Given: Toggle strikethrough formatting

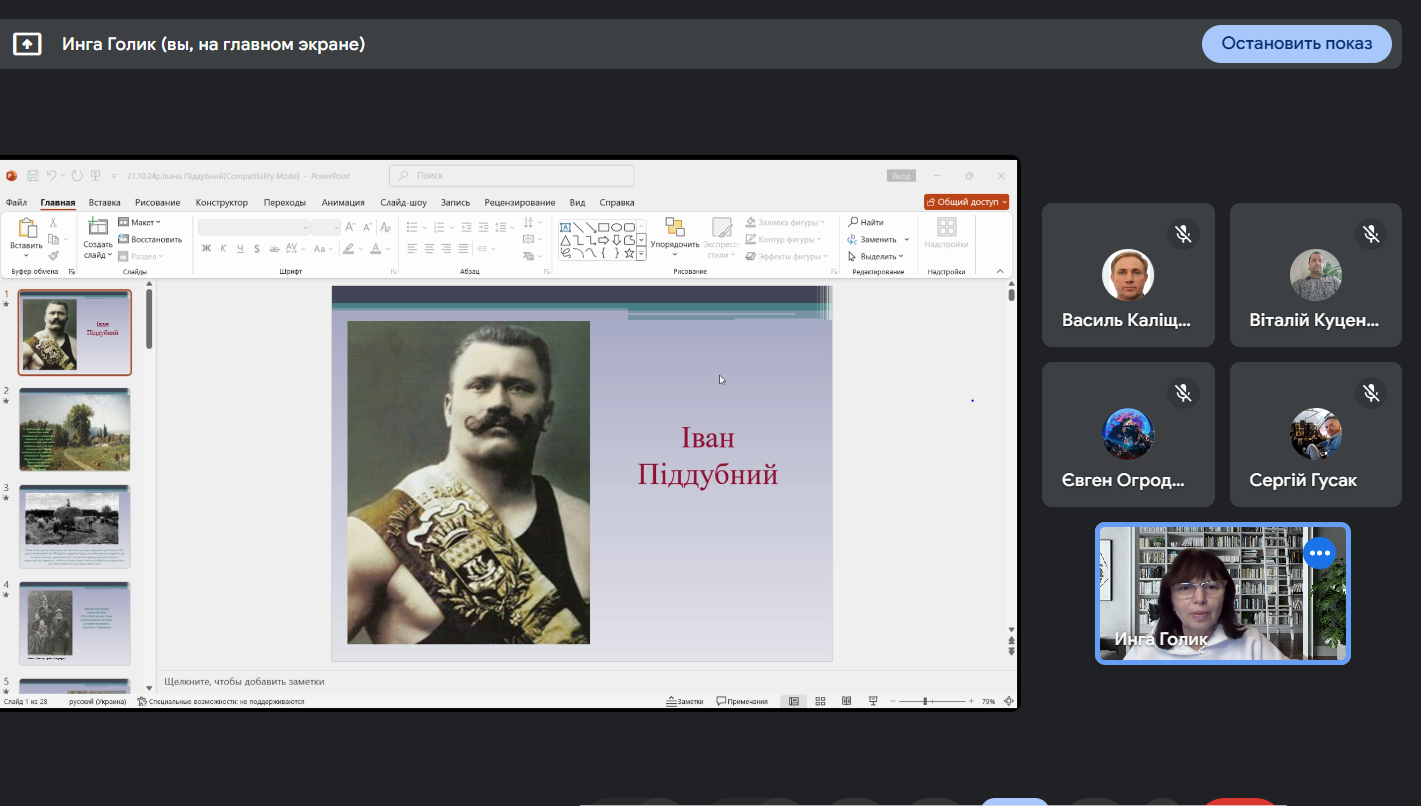Looking at the screenshot, I should click(x=275, y=248).
